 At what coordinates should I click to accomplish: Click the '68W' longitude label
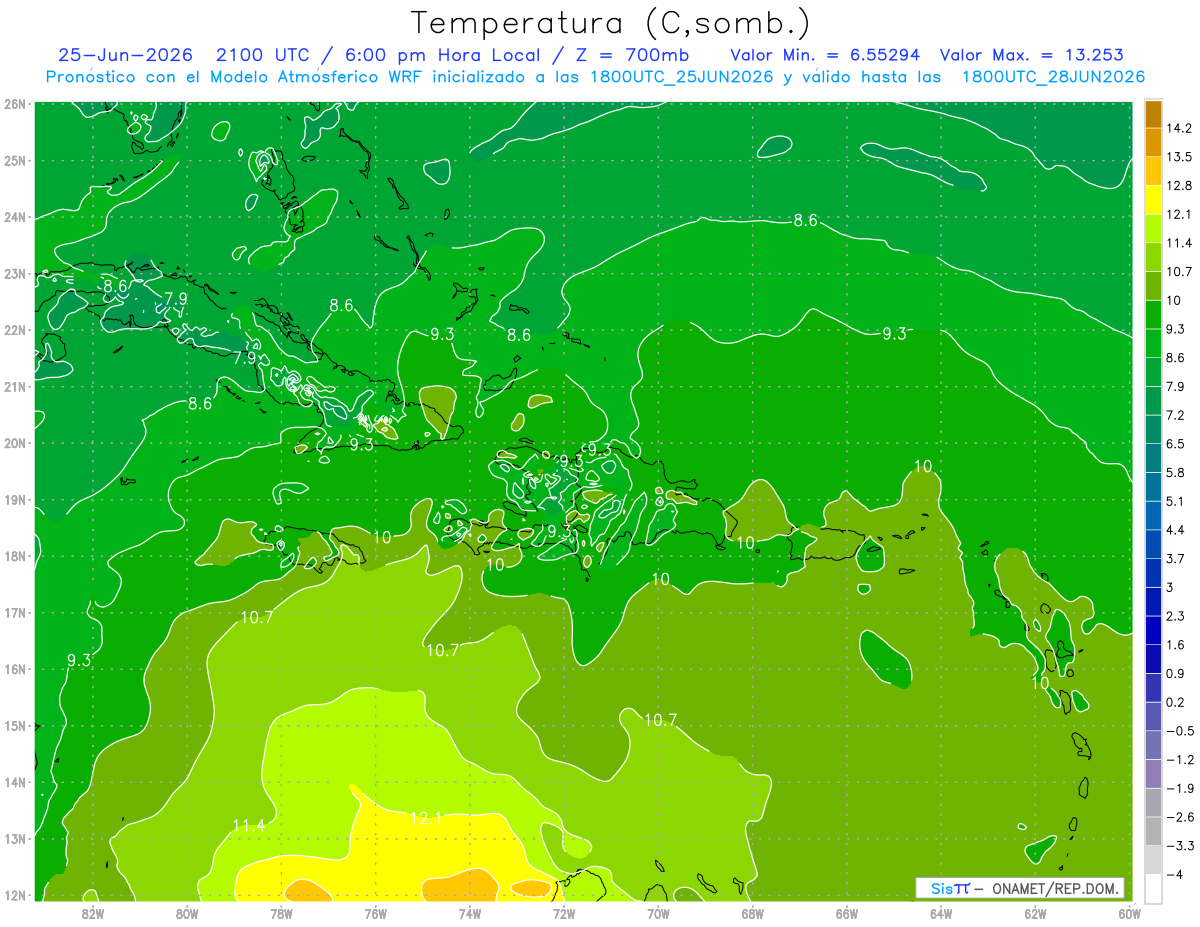tap(752, 913)
